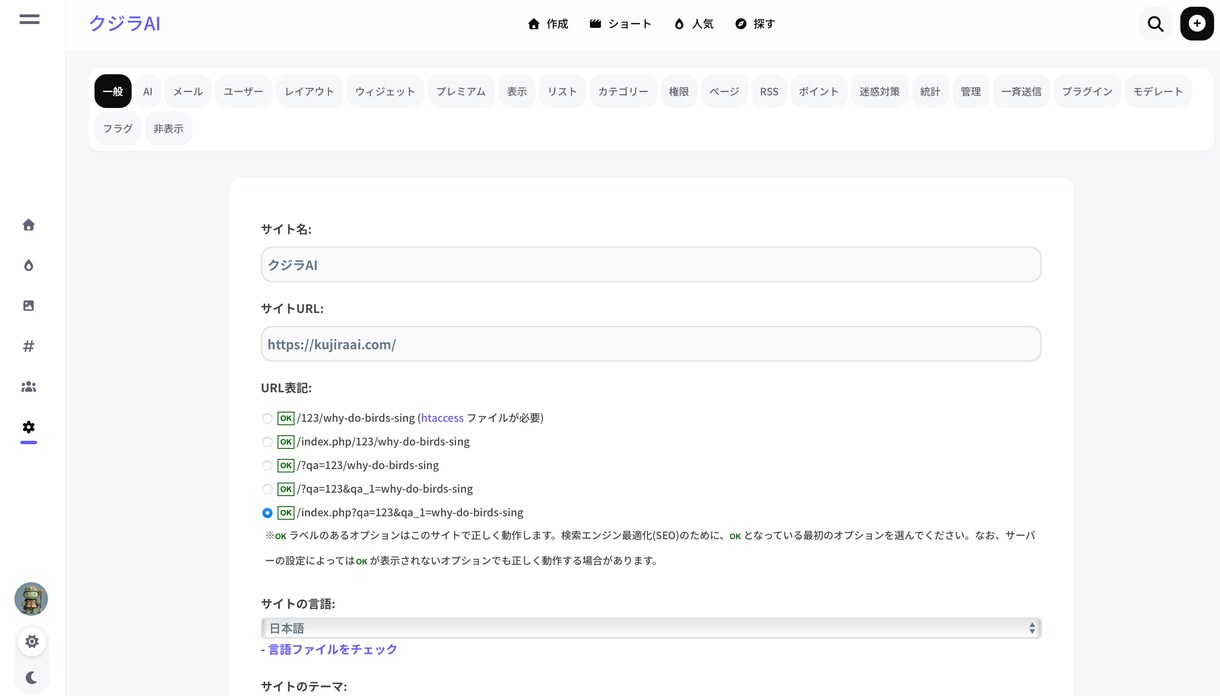Switch to the AI admin tab
Screen dimensions: 1220x696
tap(148, 91)
